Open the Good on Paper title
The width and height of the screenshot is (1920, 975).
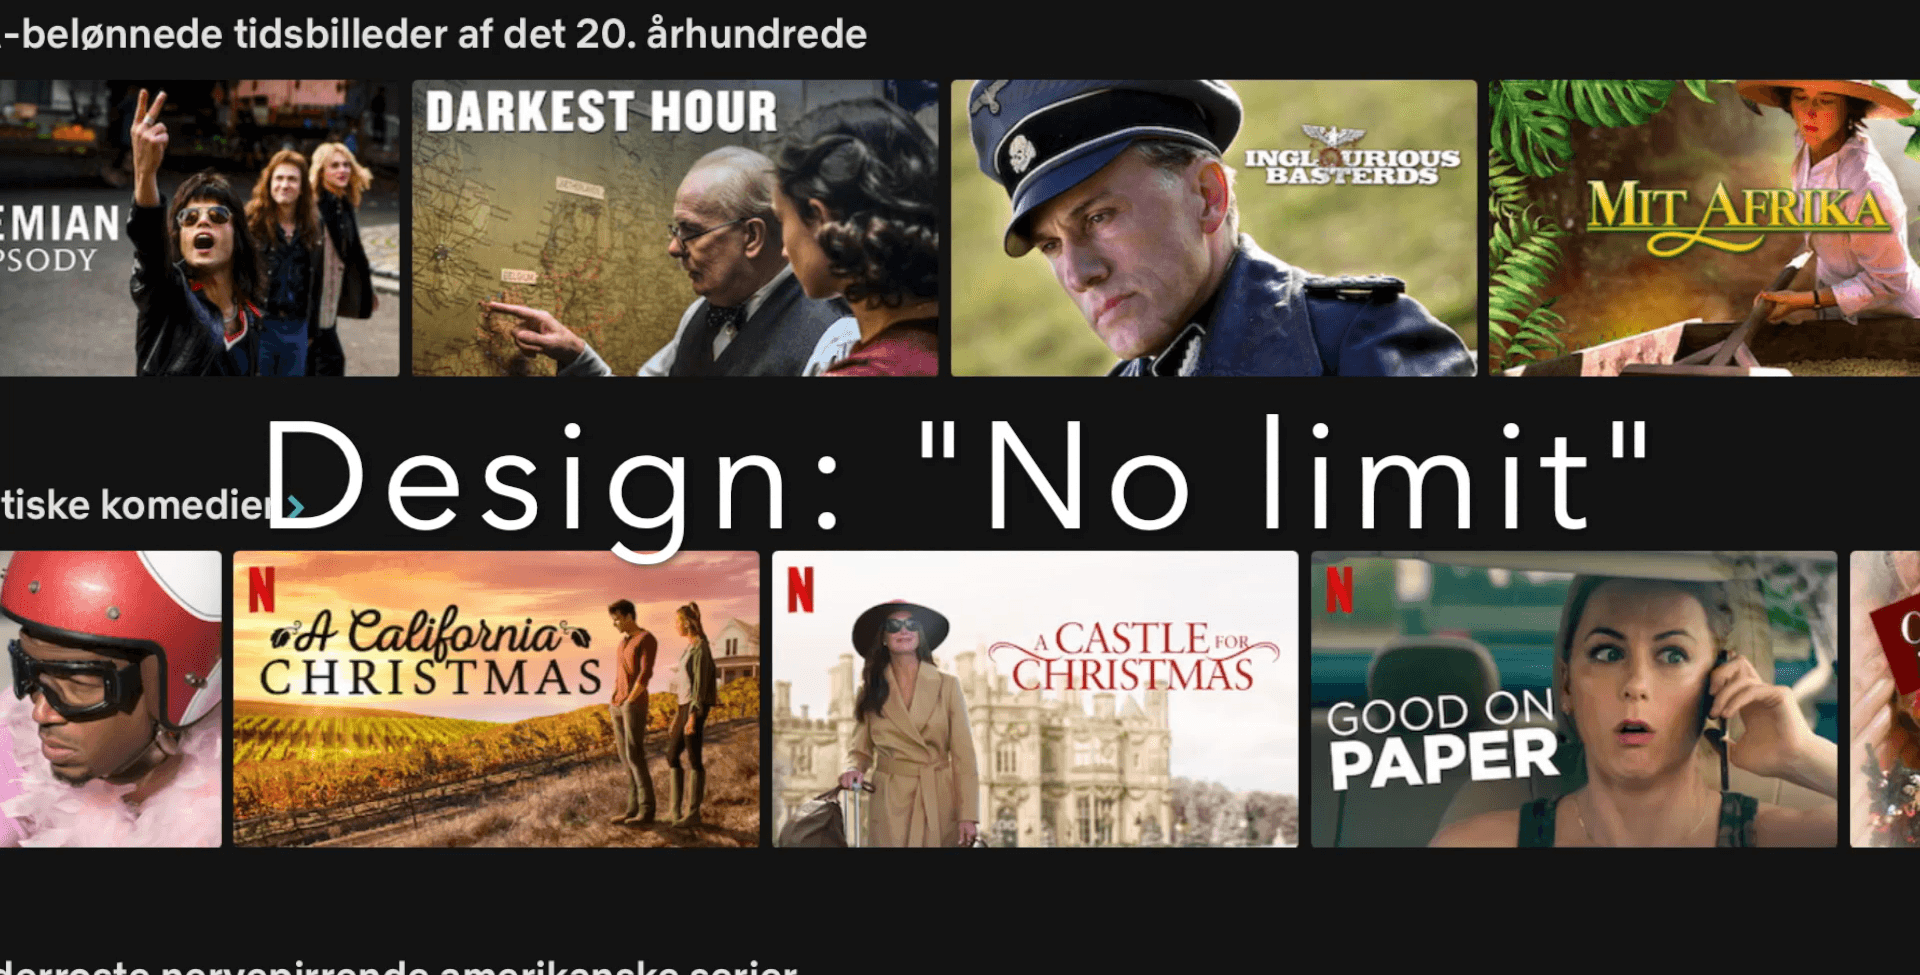point(1574,699)
